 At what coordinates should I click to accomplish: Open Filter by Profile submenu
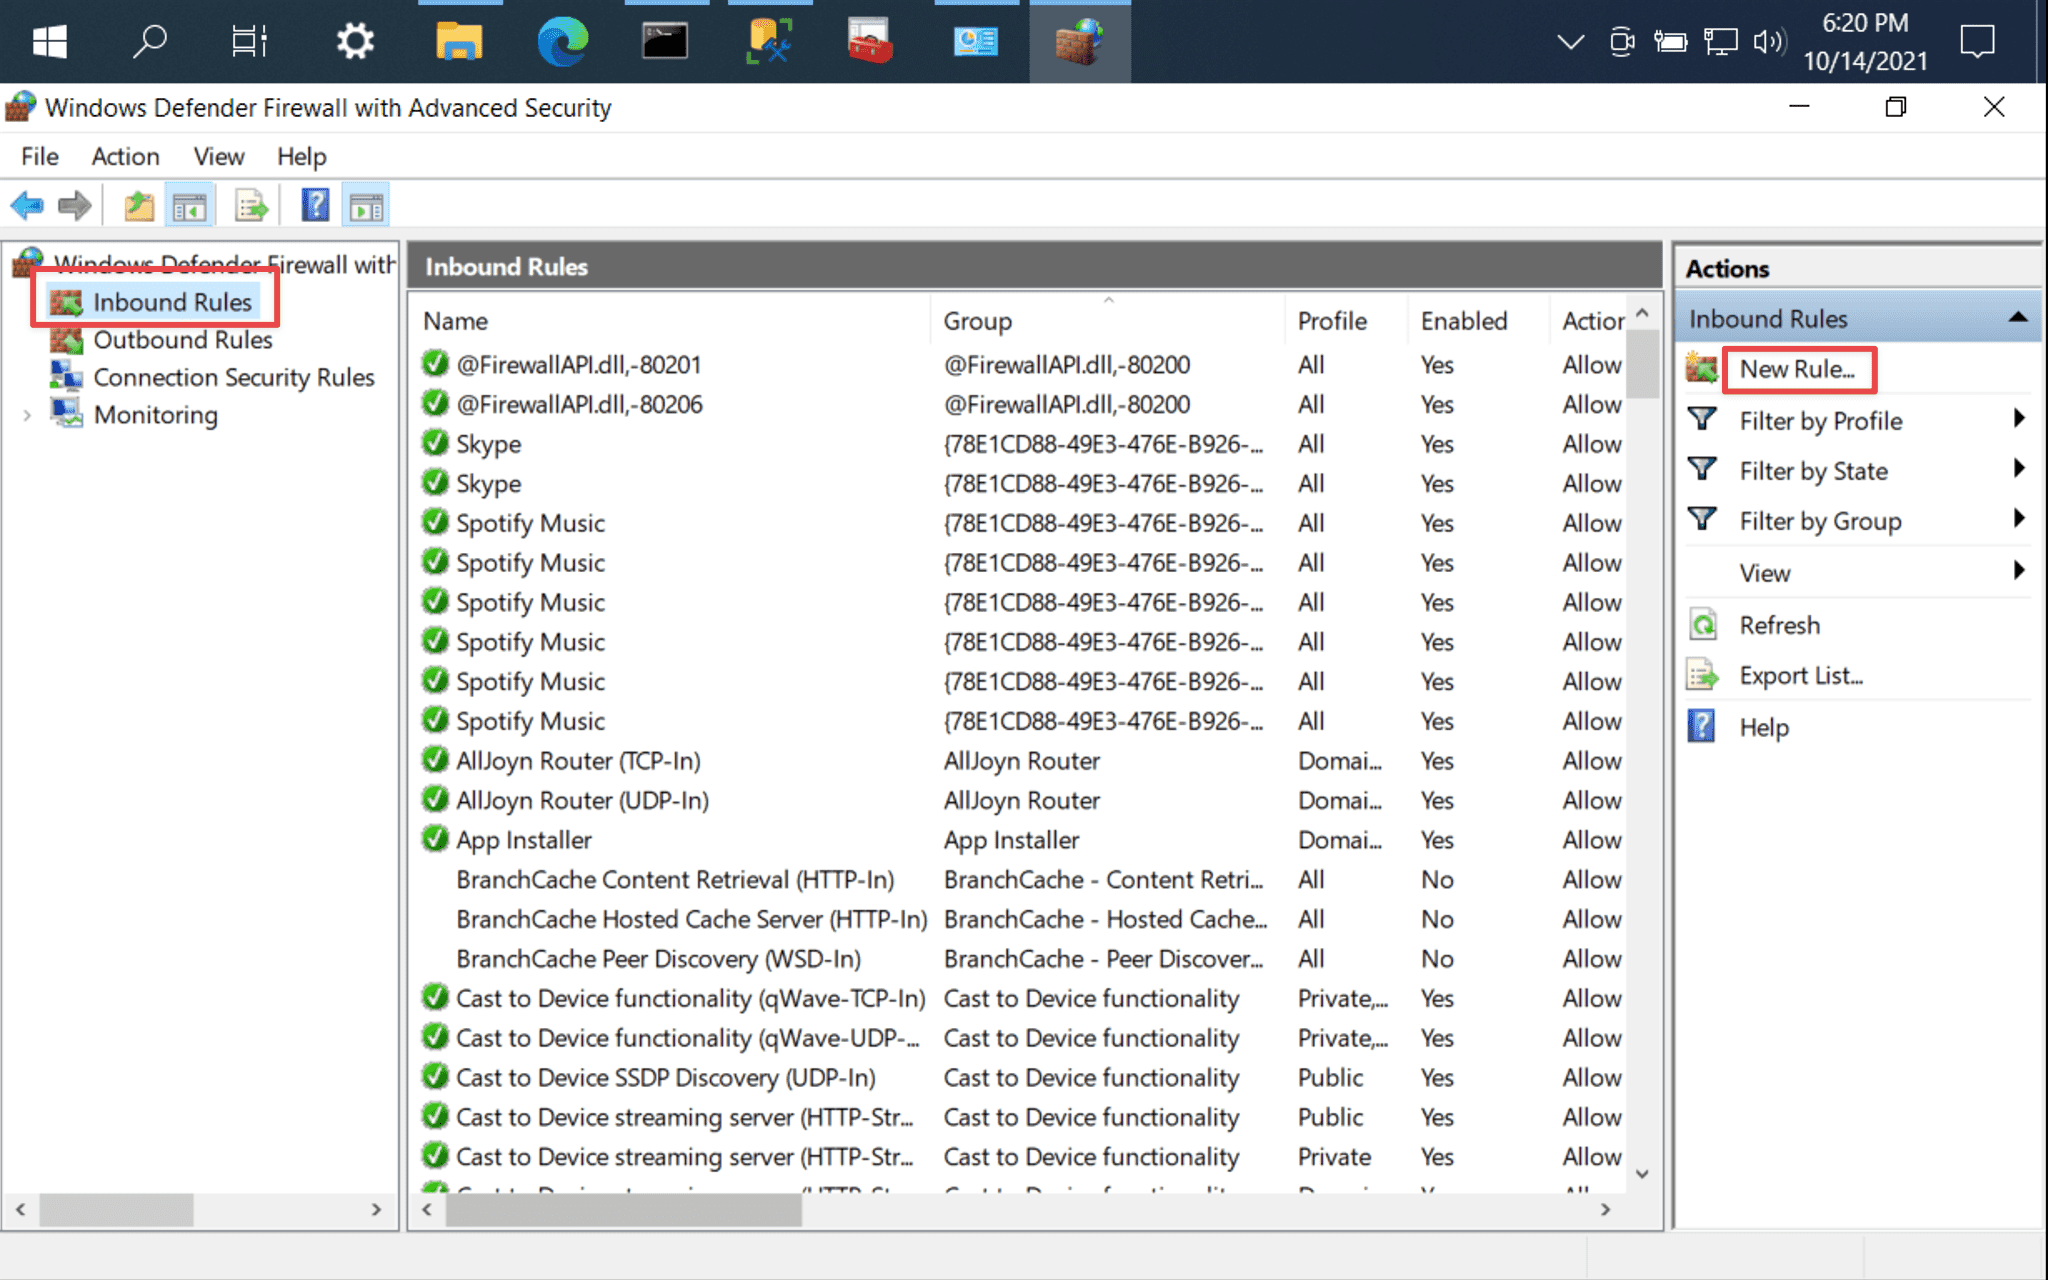pyautogui.click(x=1821, y=421)
